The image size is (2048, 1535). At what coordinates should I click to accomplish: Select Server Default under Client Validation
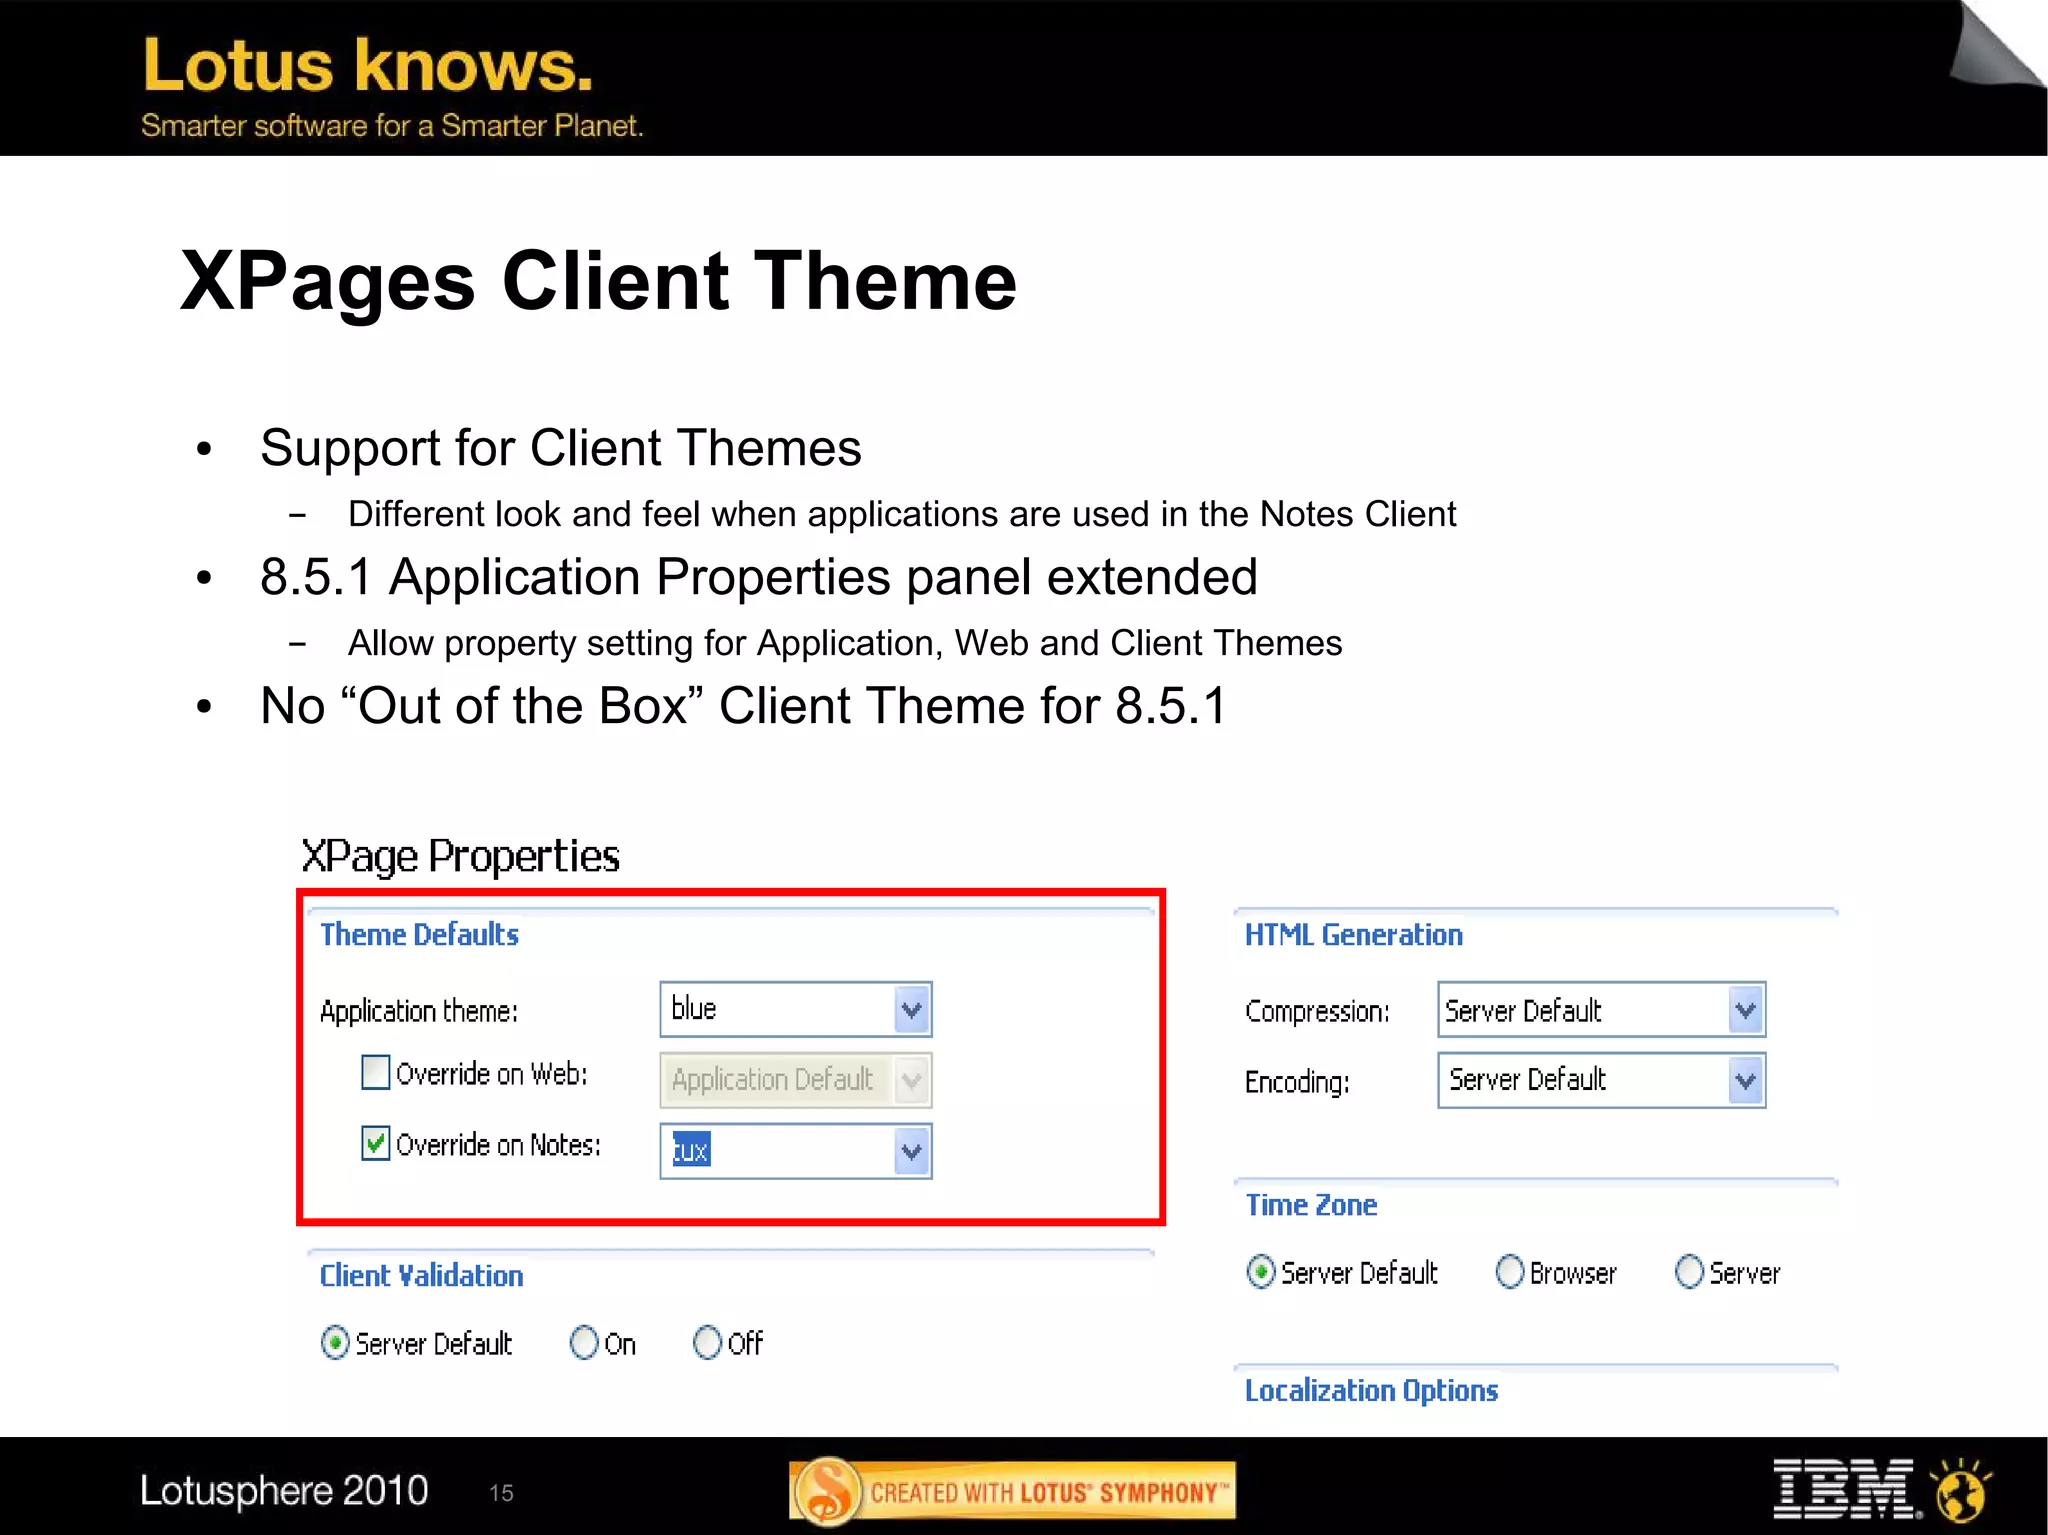(x=335, y=1342)
